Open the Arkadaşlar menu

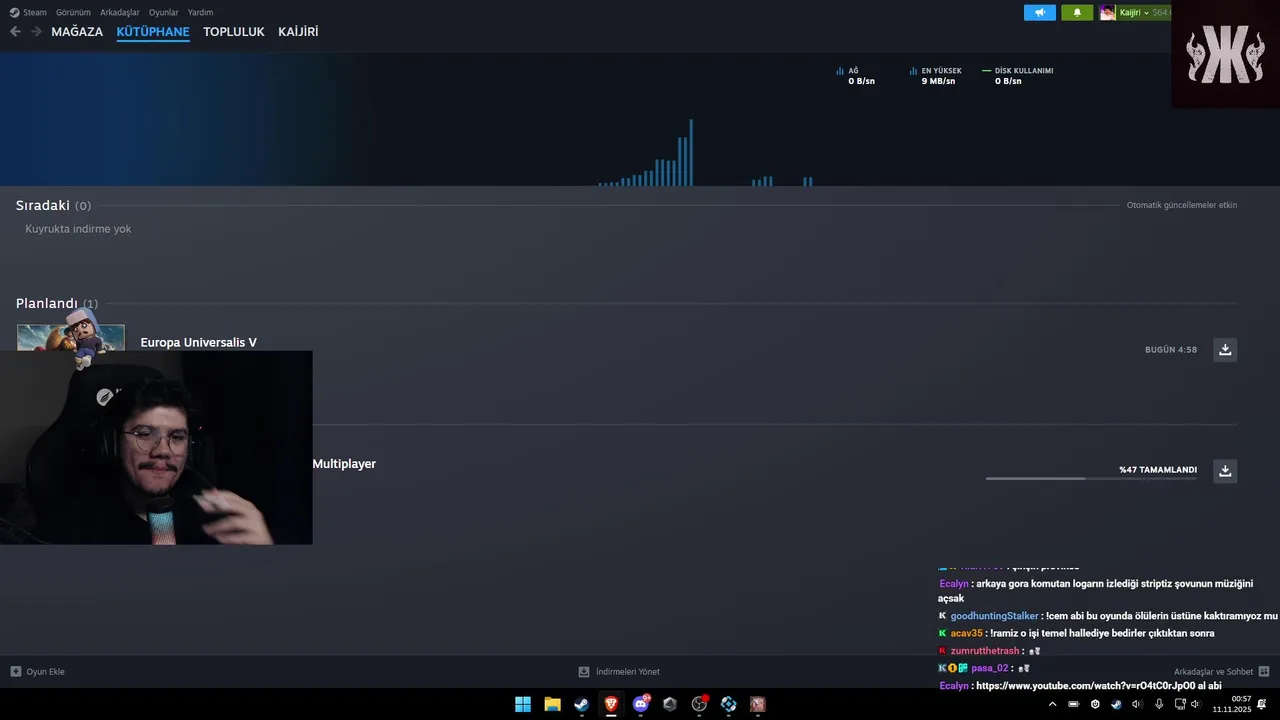coord(120,13)
